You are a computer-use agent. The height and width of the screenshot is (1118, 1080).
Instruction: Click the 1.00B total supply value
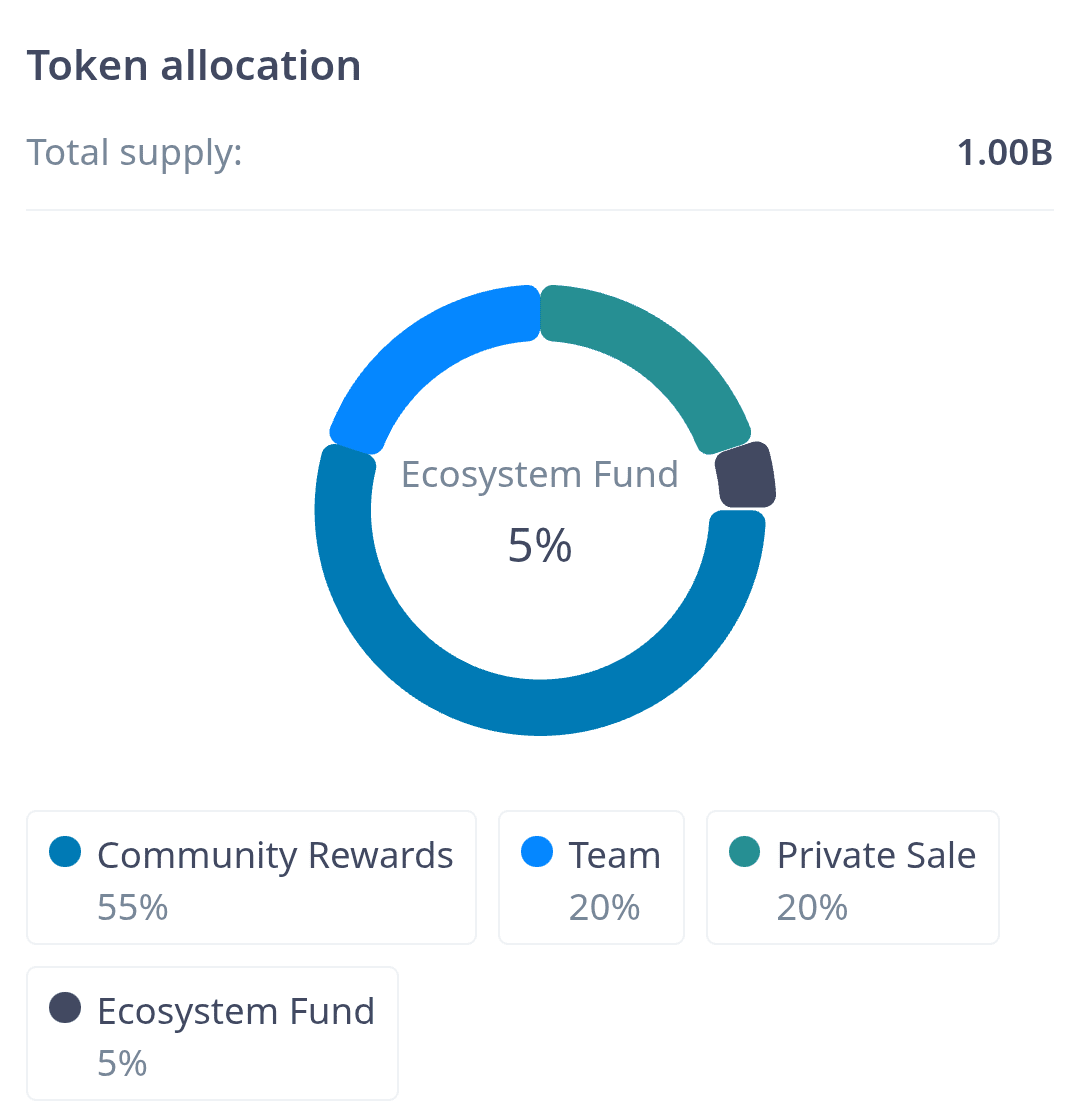1004,153
